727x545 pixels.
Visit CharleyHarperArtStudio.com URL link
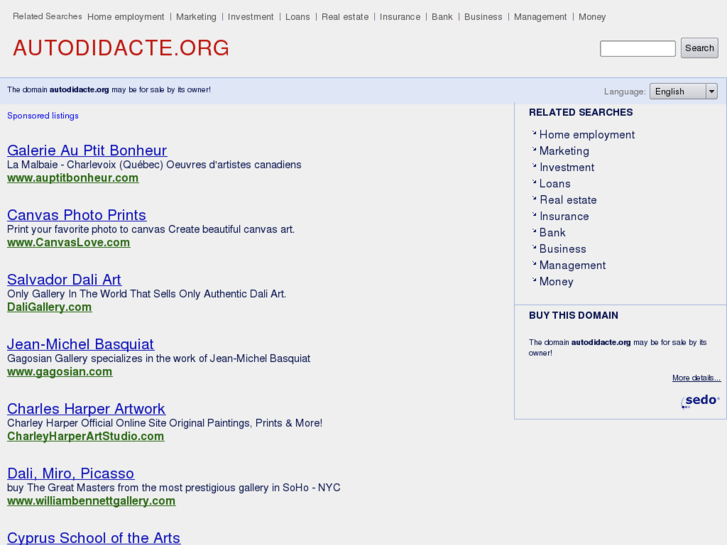[x=85, y=436]
